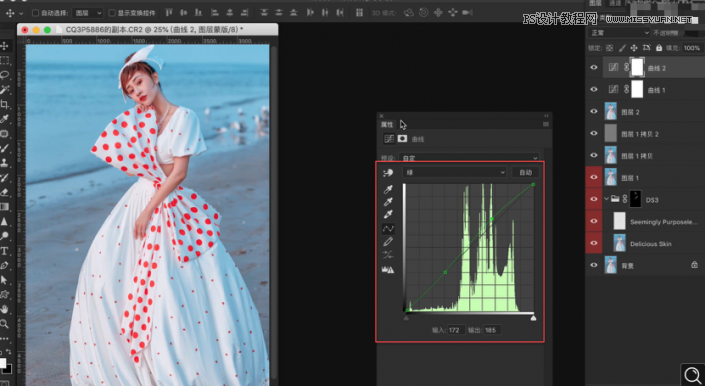
Task: Toggle visibility of the 曲线 2 layer
Action: pos(594,67)
